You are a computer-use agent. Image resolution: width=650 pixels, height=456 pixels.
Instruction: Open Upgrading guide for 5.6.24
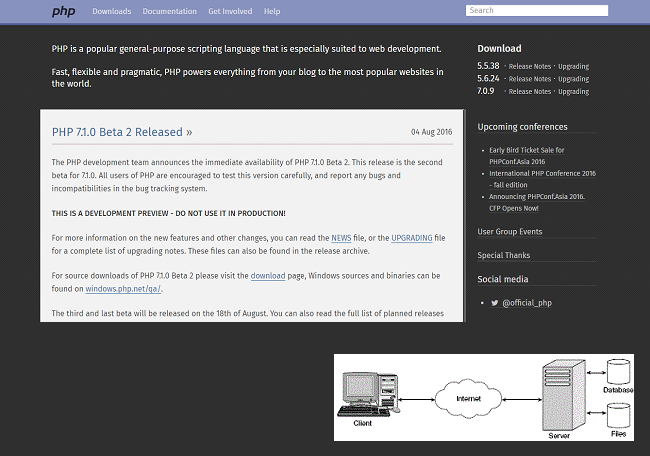(x=573, y=79)
